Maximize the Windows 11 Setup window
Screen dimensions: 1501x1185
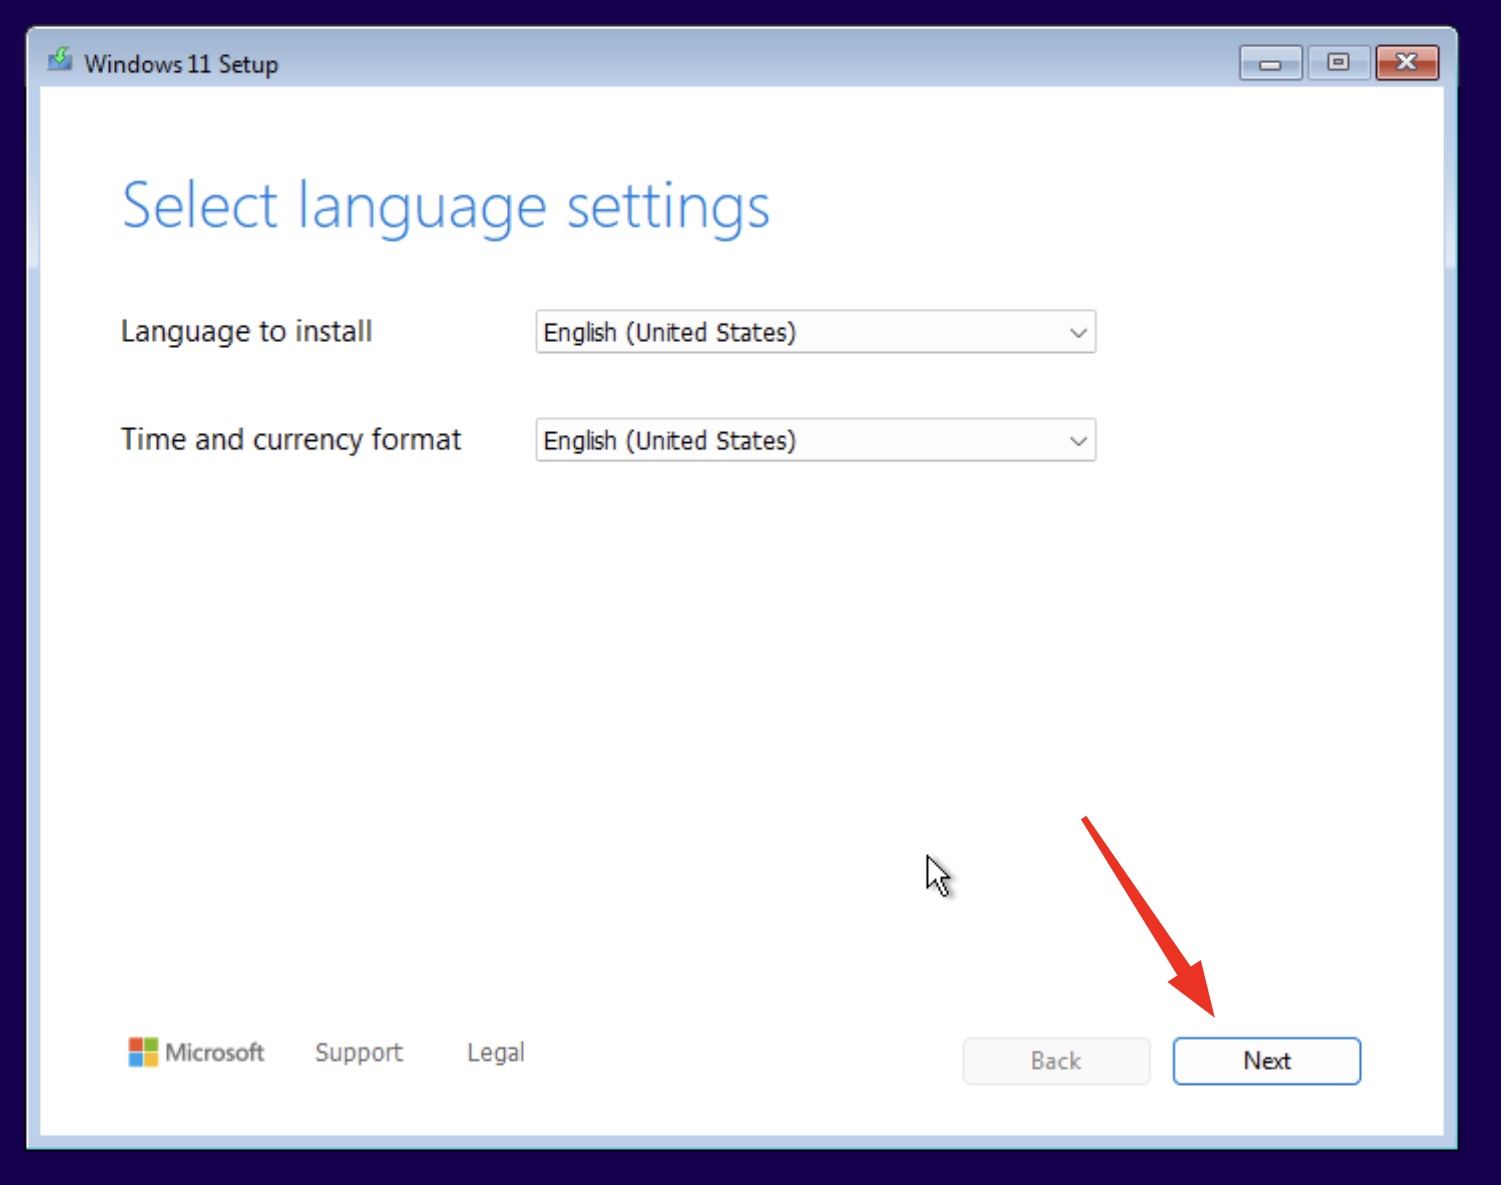(x=1338, y=63)
